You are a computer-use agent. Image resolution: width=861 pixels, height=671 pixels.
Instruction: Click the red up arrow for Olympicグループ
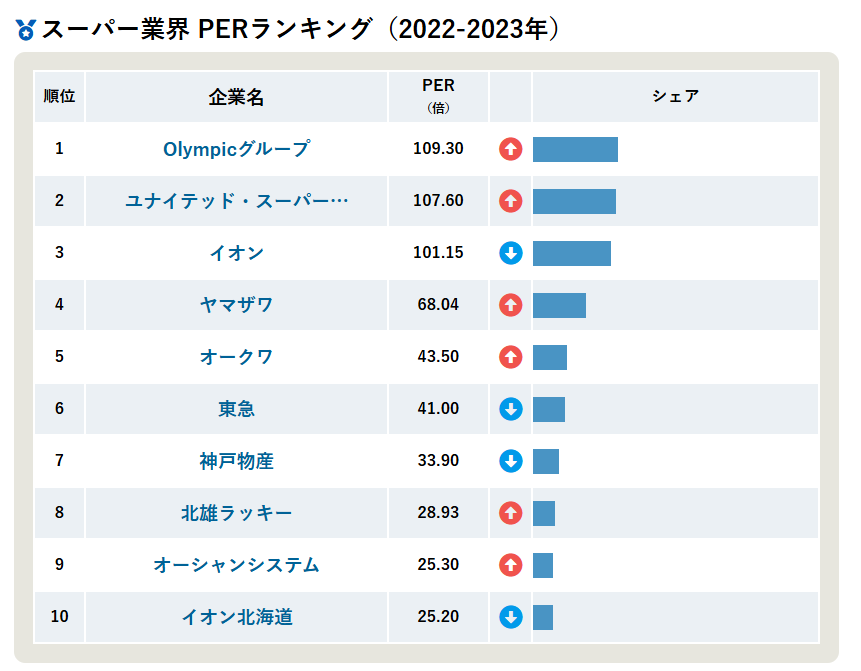tap(510, 149)
